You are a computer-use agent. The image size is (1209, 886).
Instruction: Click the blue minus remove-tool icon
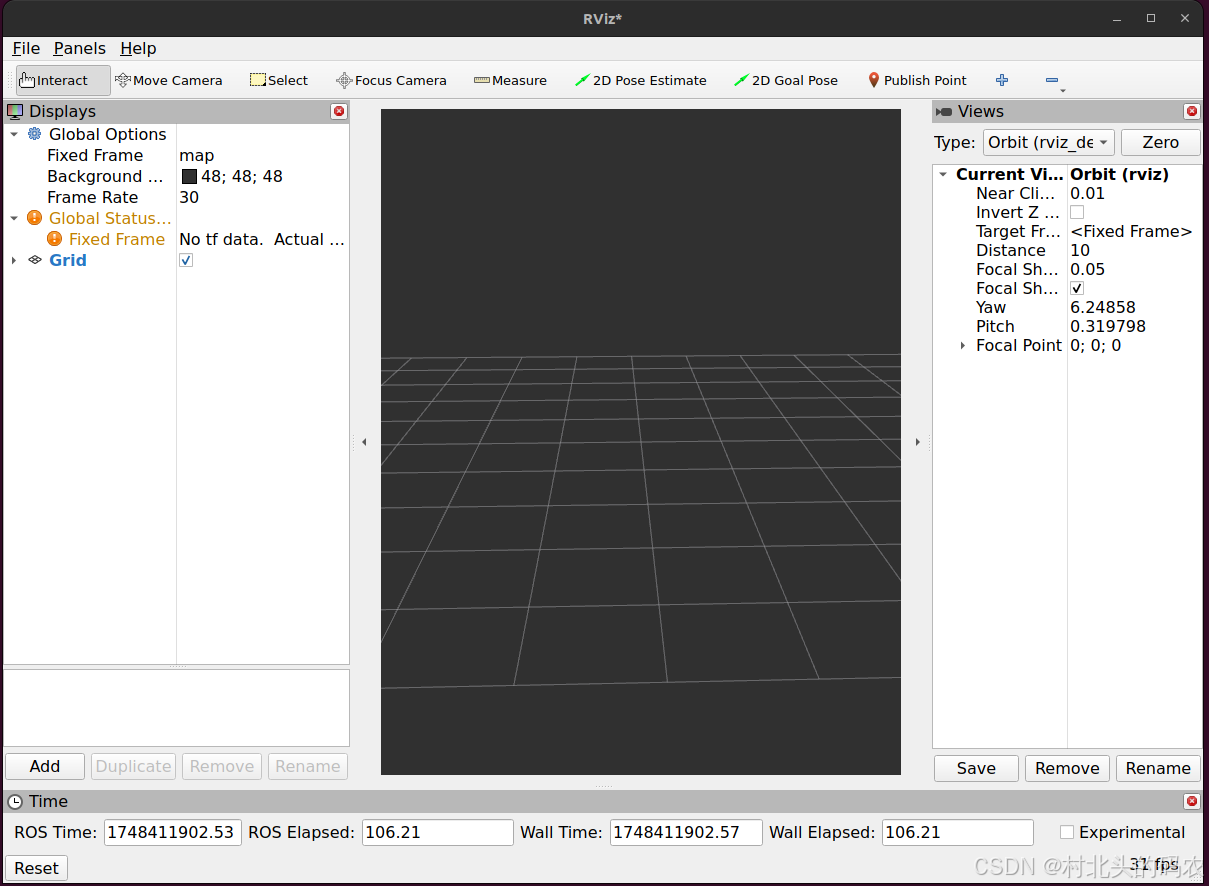1051,80
